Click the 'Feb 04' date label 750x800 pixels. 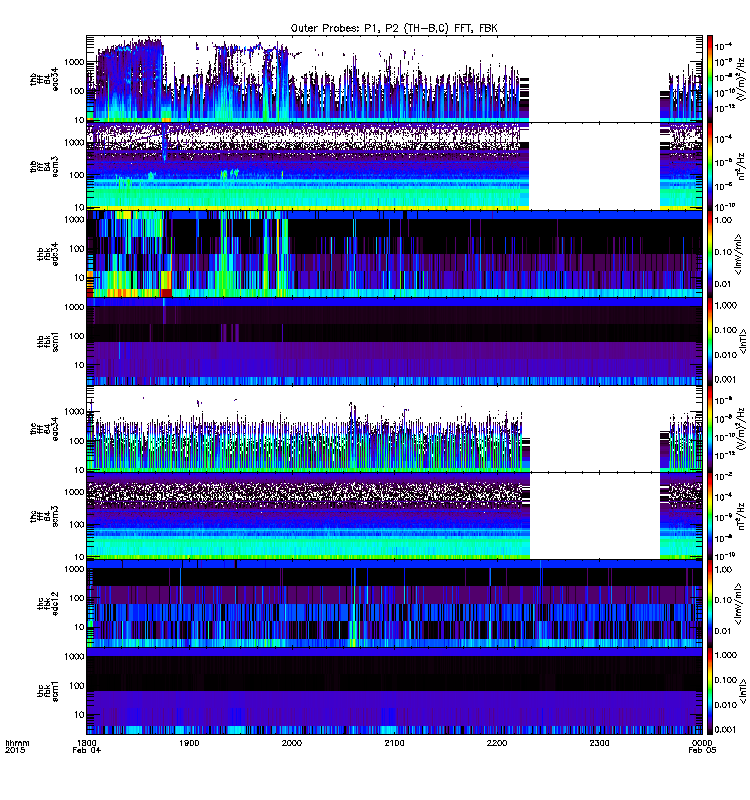(x=87, y=750)
